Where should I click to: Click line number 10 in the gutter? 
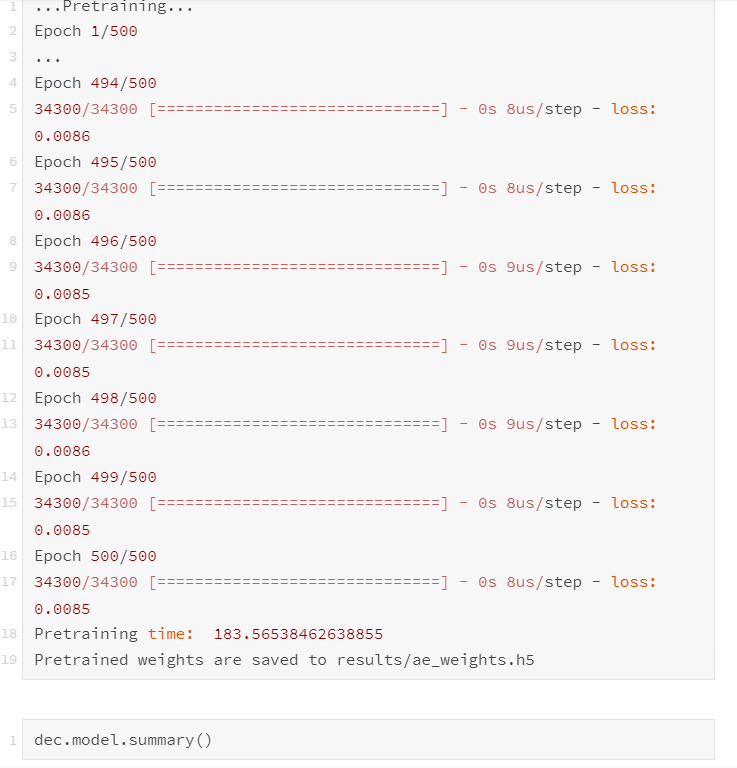[11, 319]
